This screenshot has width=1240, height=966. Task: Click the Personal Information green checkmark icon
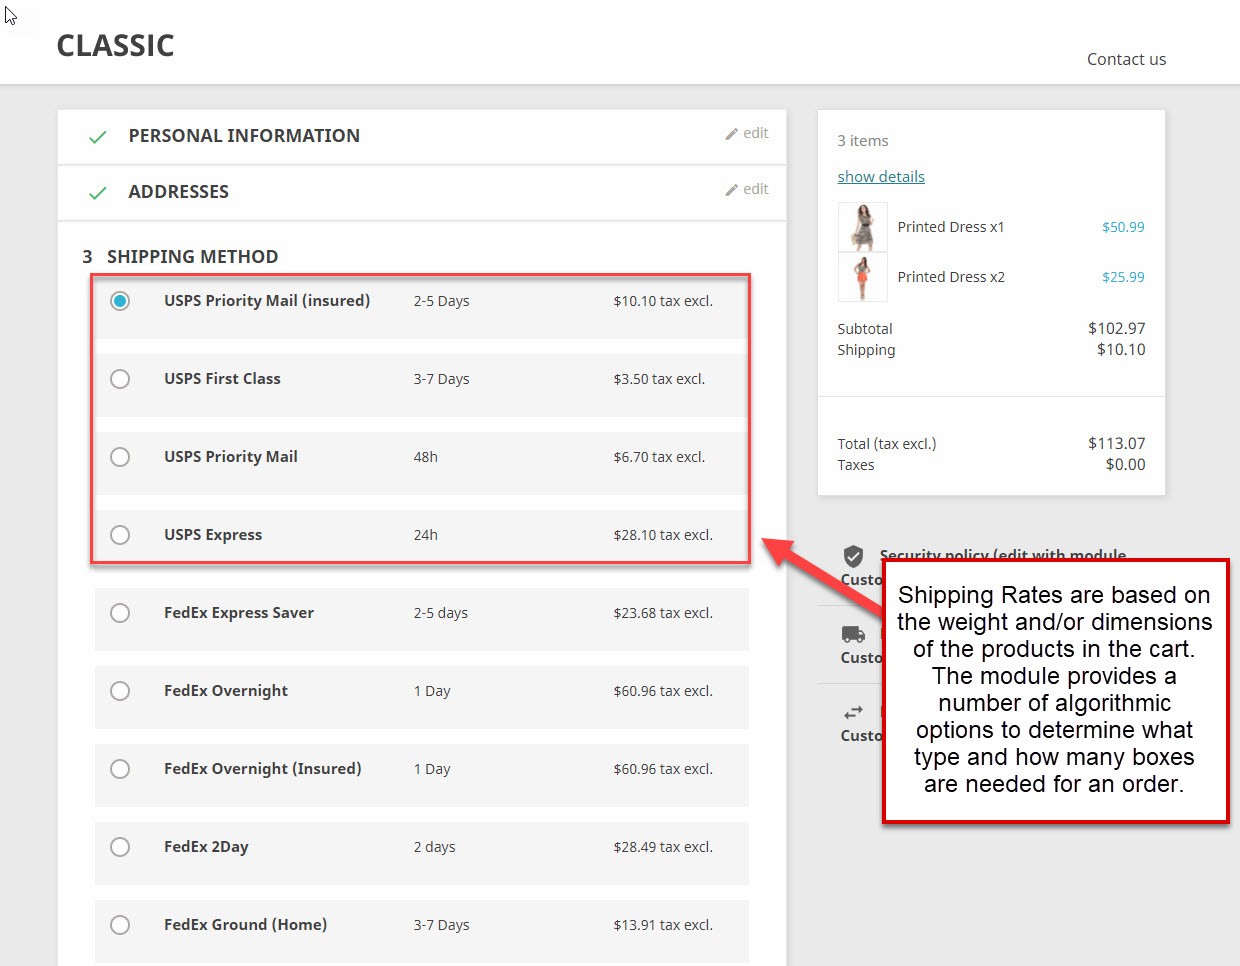pos(97,137)
